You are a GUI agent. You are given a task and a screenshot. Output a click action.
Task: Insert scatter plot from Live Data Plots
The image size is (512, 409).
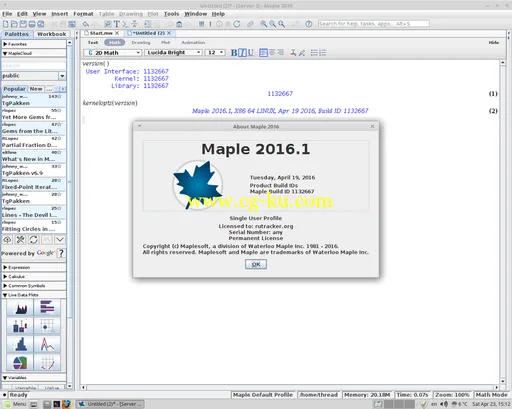47,363
